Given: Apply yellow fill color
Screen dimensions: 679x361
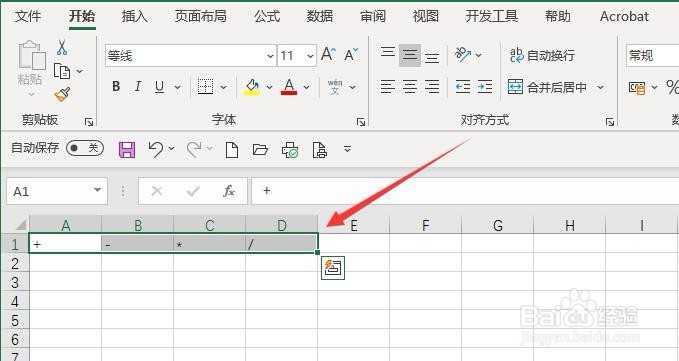Looking at the screenshot, I should 252,87.
